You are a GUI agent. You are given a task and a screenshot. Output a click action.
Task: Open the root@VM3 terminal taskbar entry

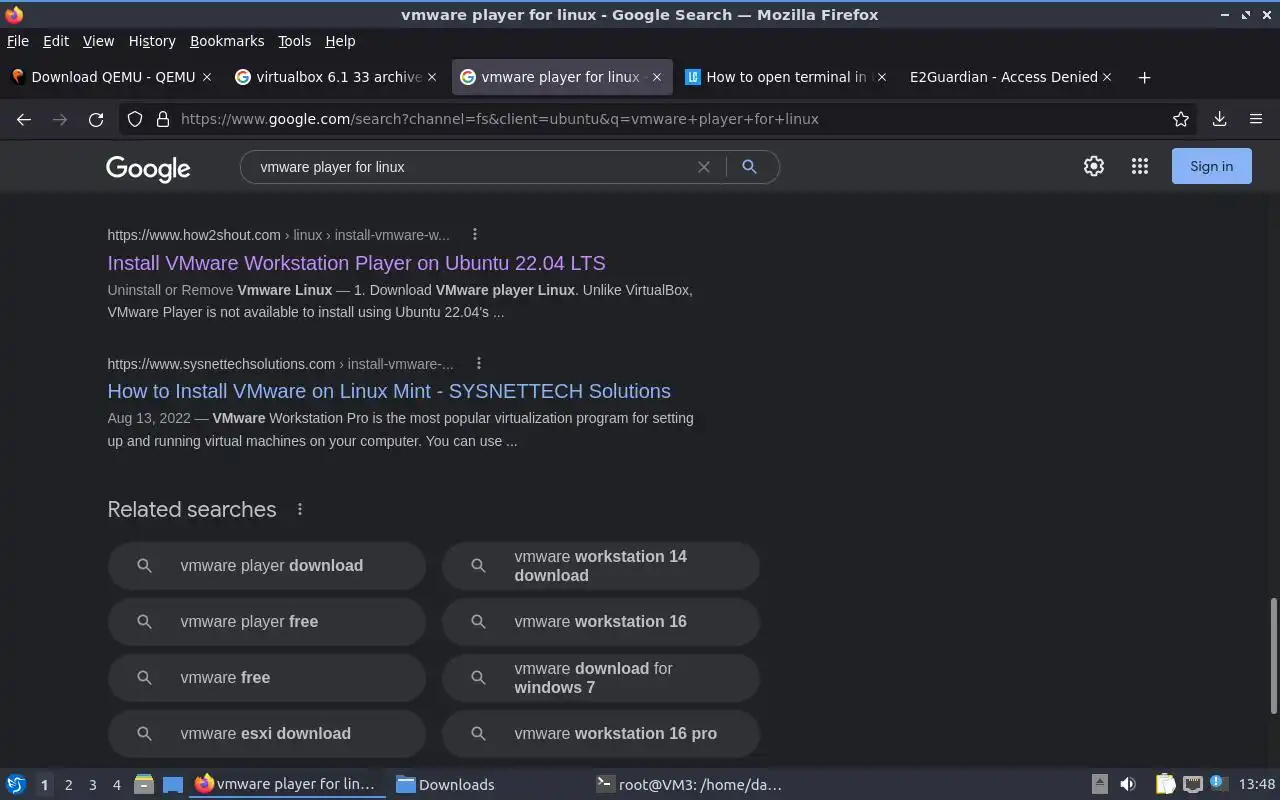coord(688,784)
